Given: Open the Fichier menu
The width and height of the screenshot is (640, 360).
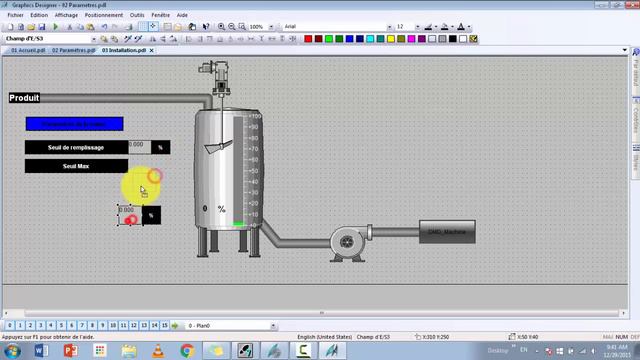Looking at the screenshot, I should pyautogui.click(x=16, y=15).
